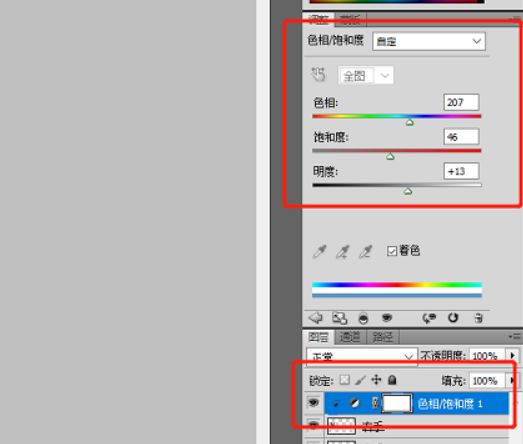Switch to the 通道 channels tab

[x=350, y=337]
